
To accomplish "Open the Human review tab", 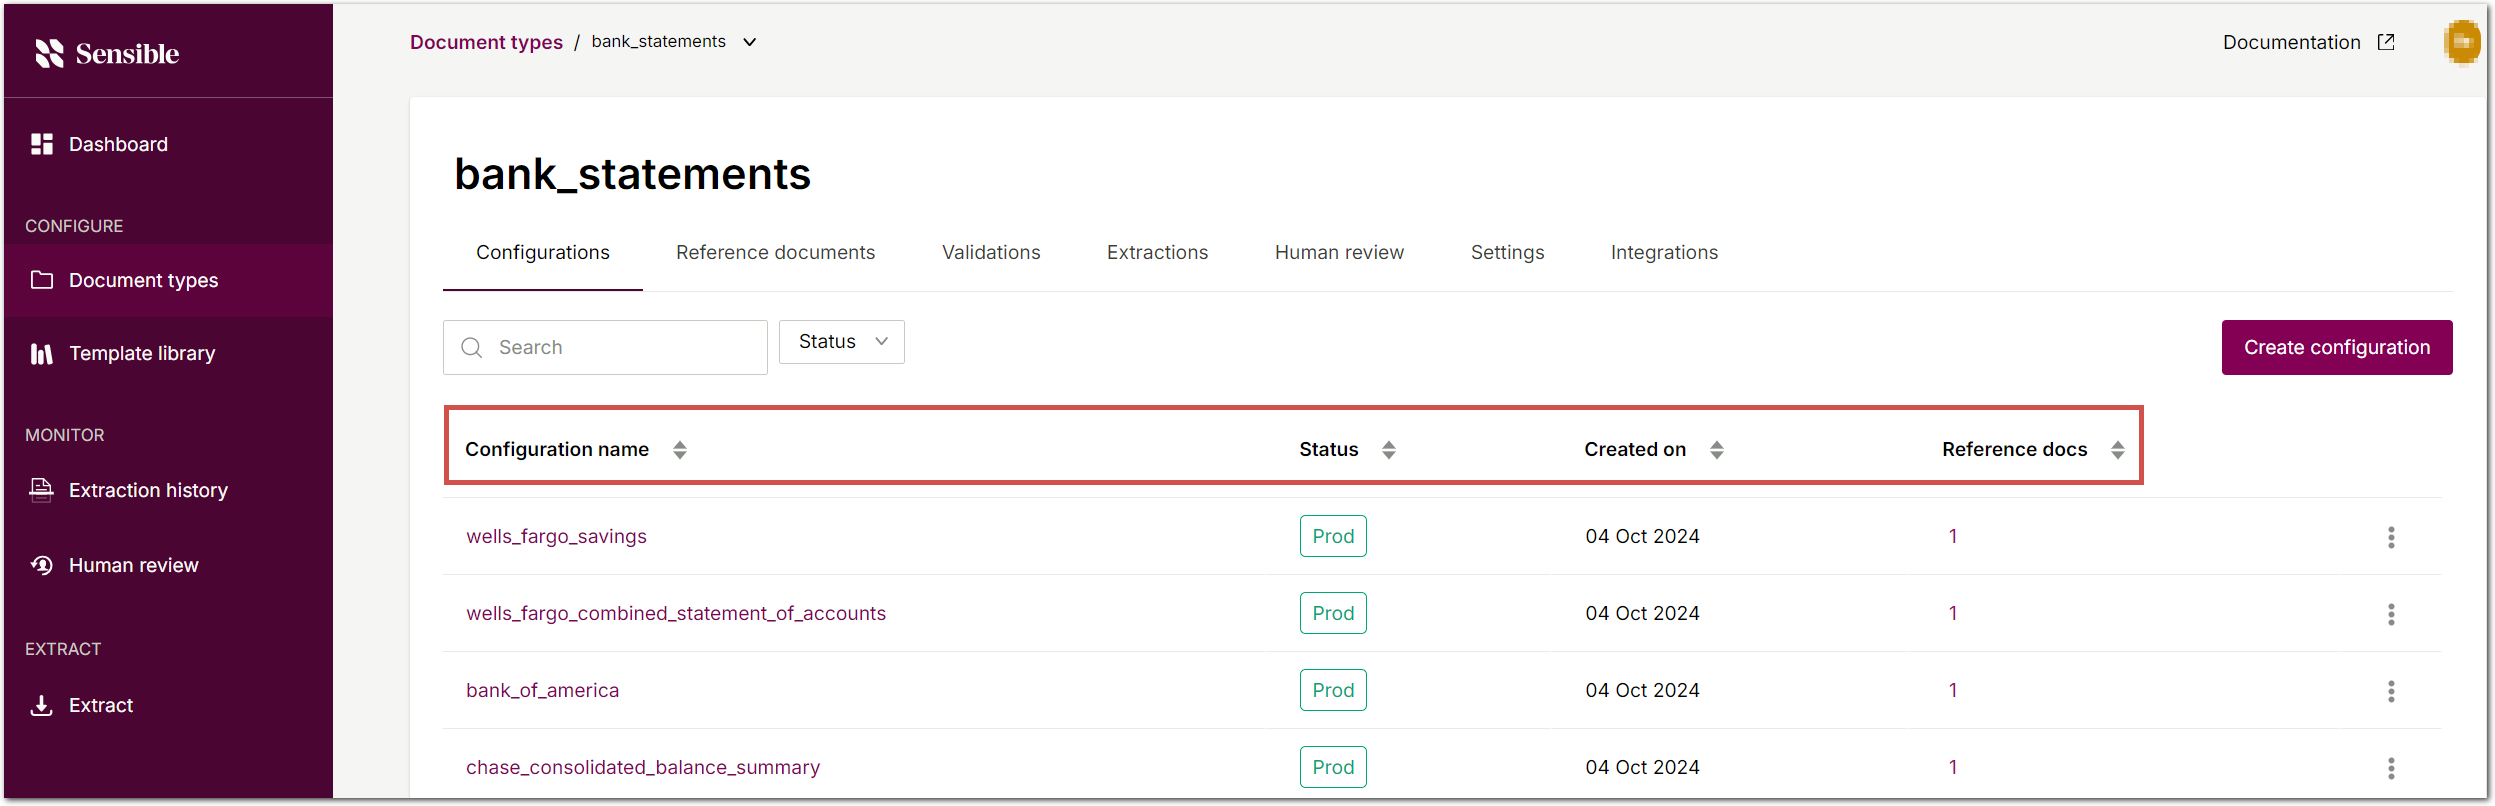I will click(1339, 253).
